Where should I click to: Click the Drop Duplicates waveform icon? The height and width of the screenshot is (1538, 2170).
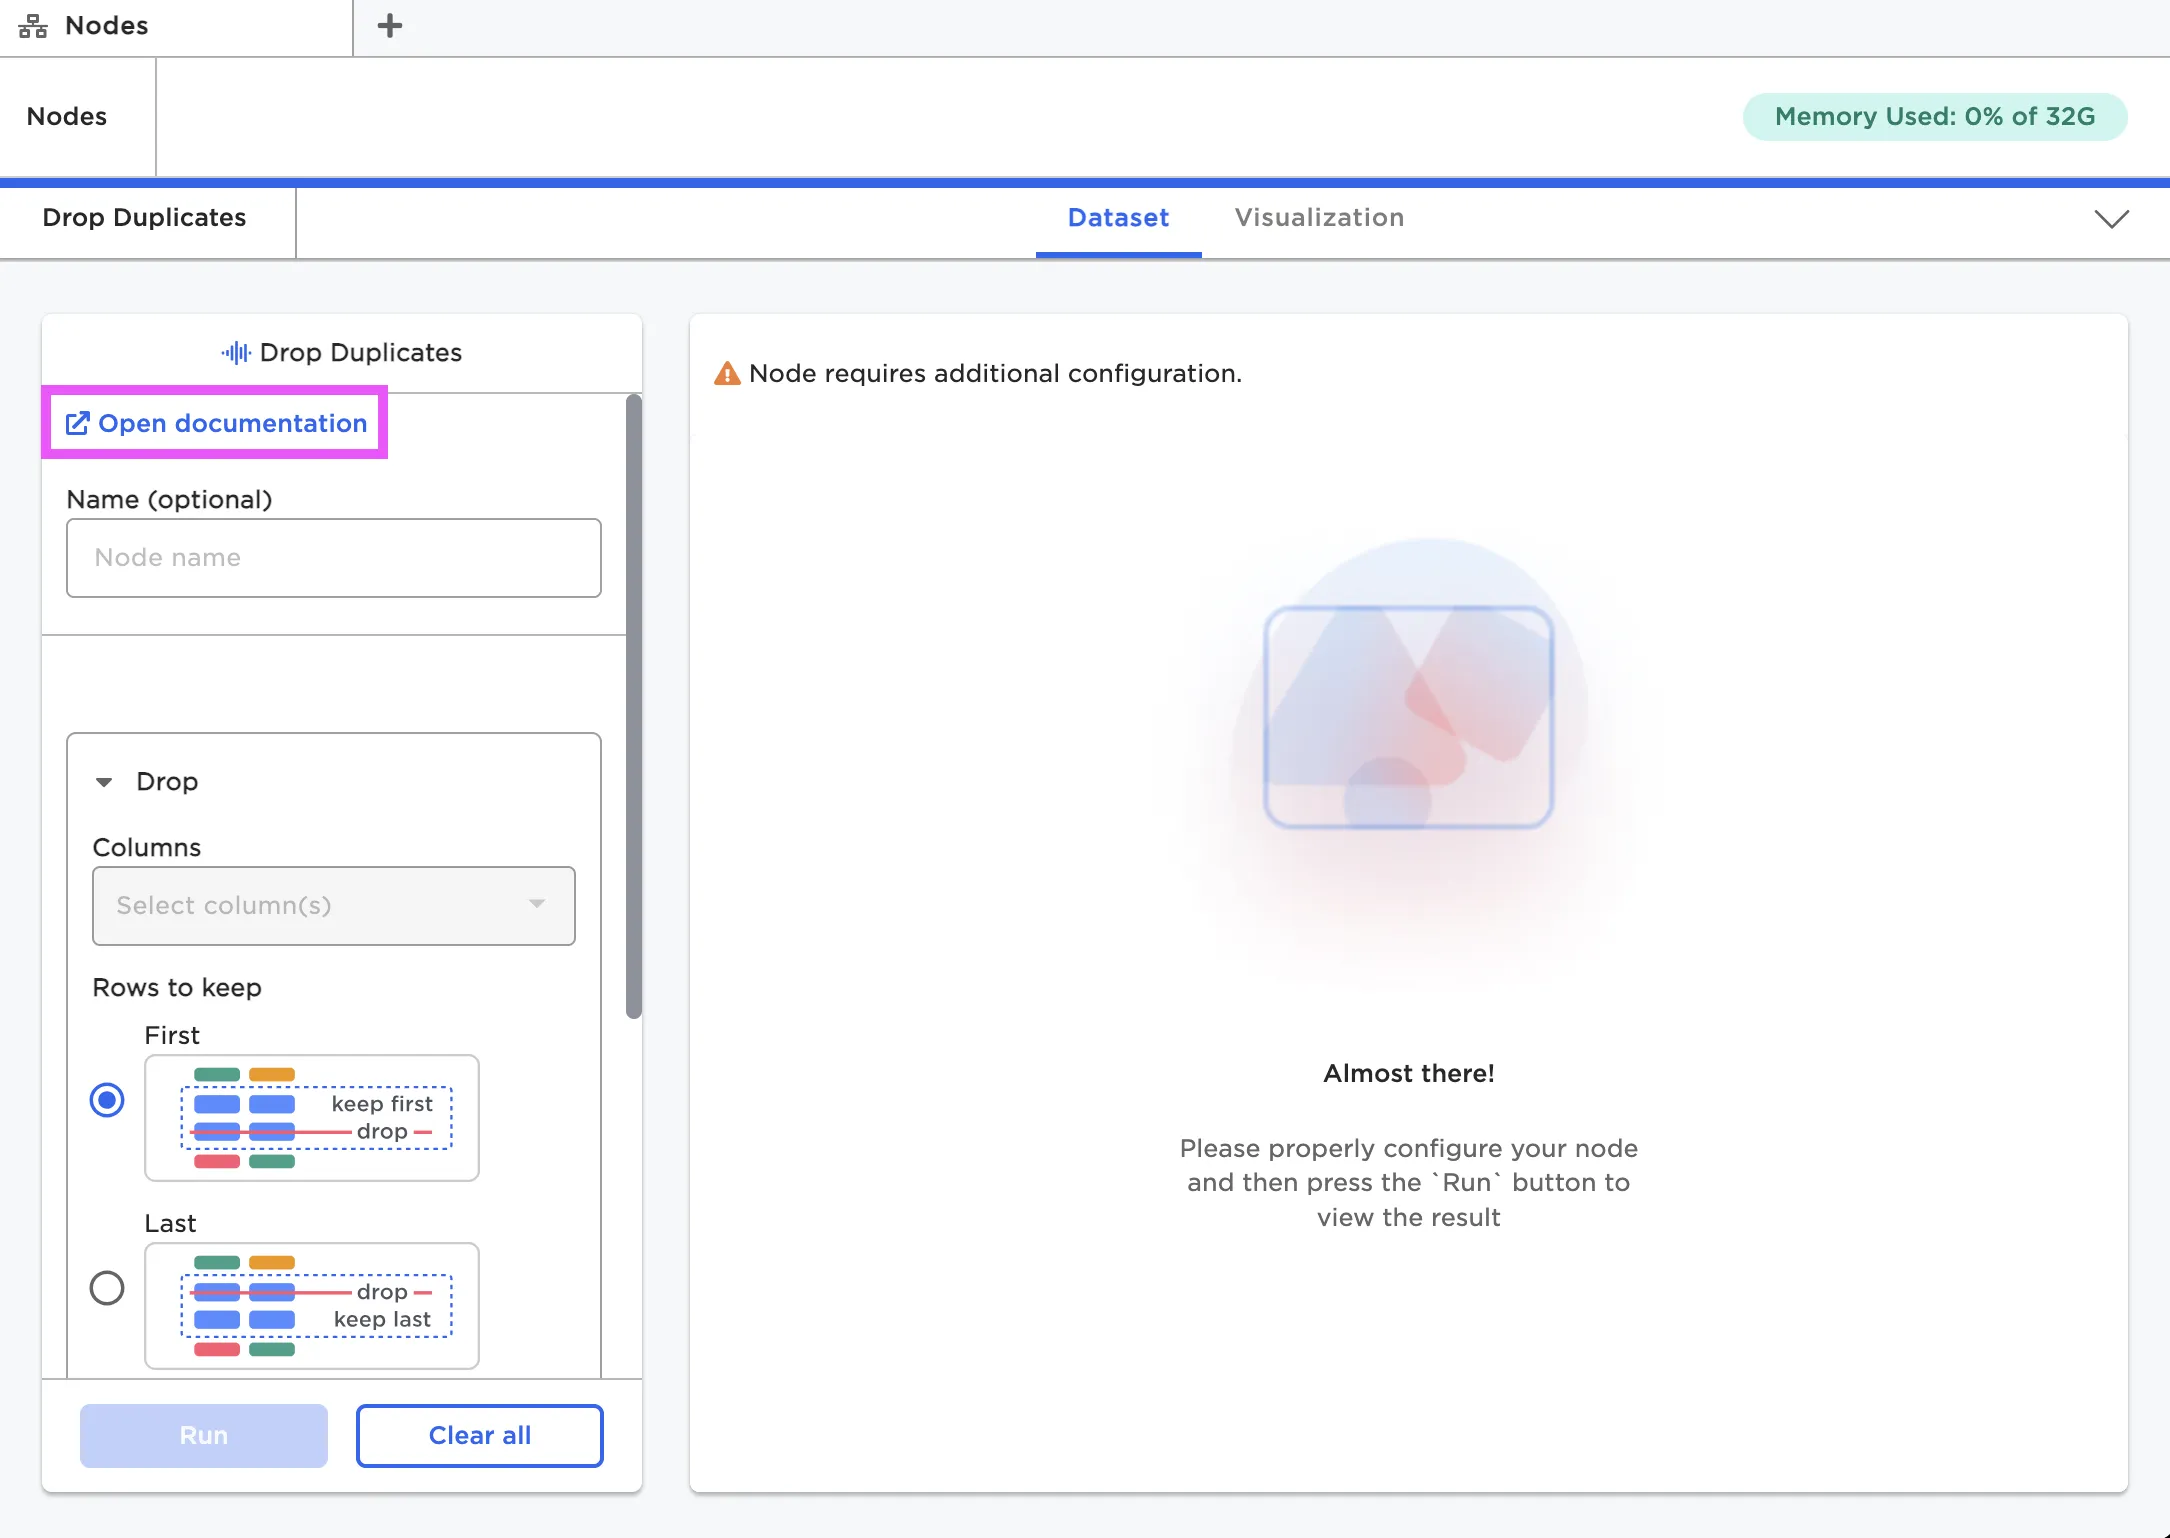236,353
